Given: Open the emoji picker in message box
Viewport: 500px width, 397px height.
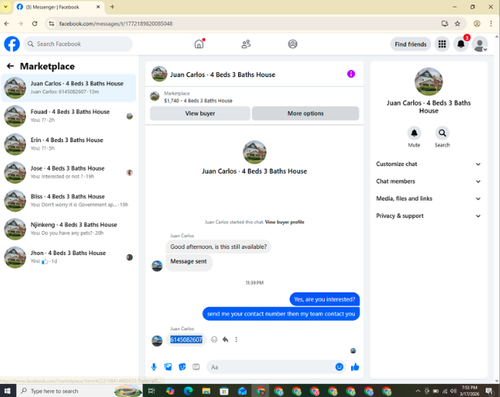Looking at the screenshot, I should [339, 367].
